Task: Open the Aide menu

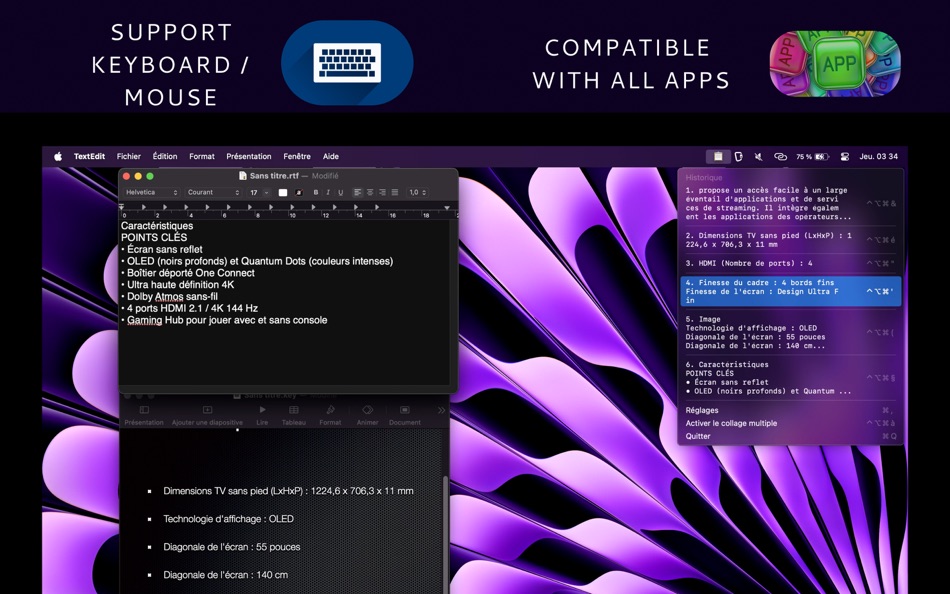Action: (x=331, y=156)
